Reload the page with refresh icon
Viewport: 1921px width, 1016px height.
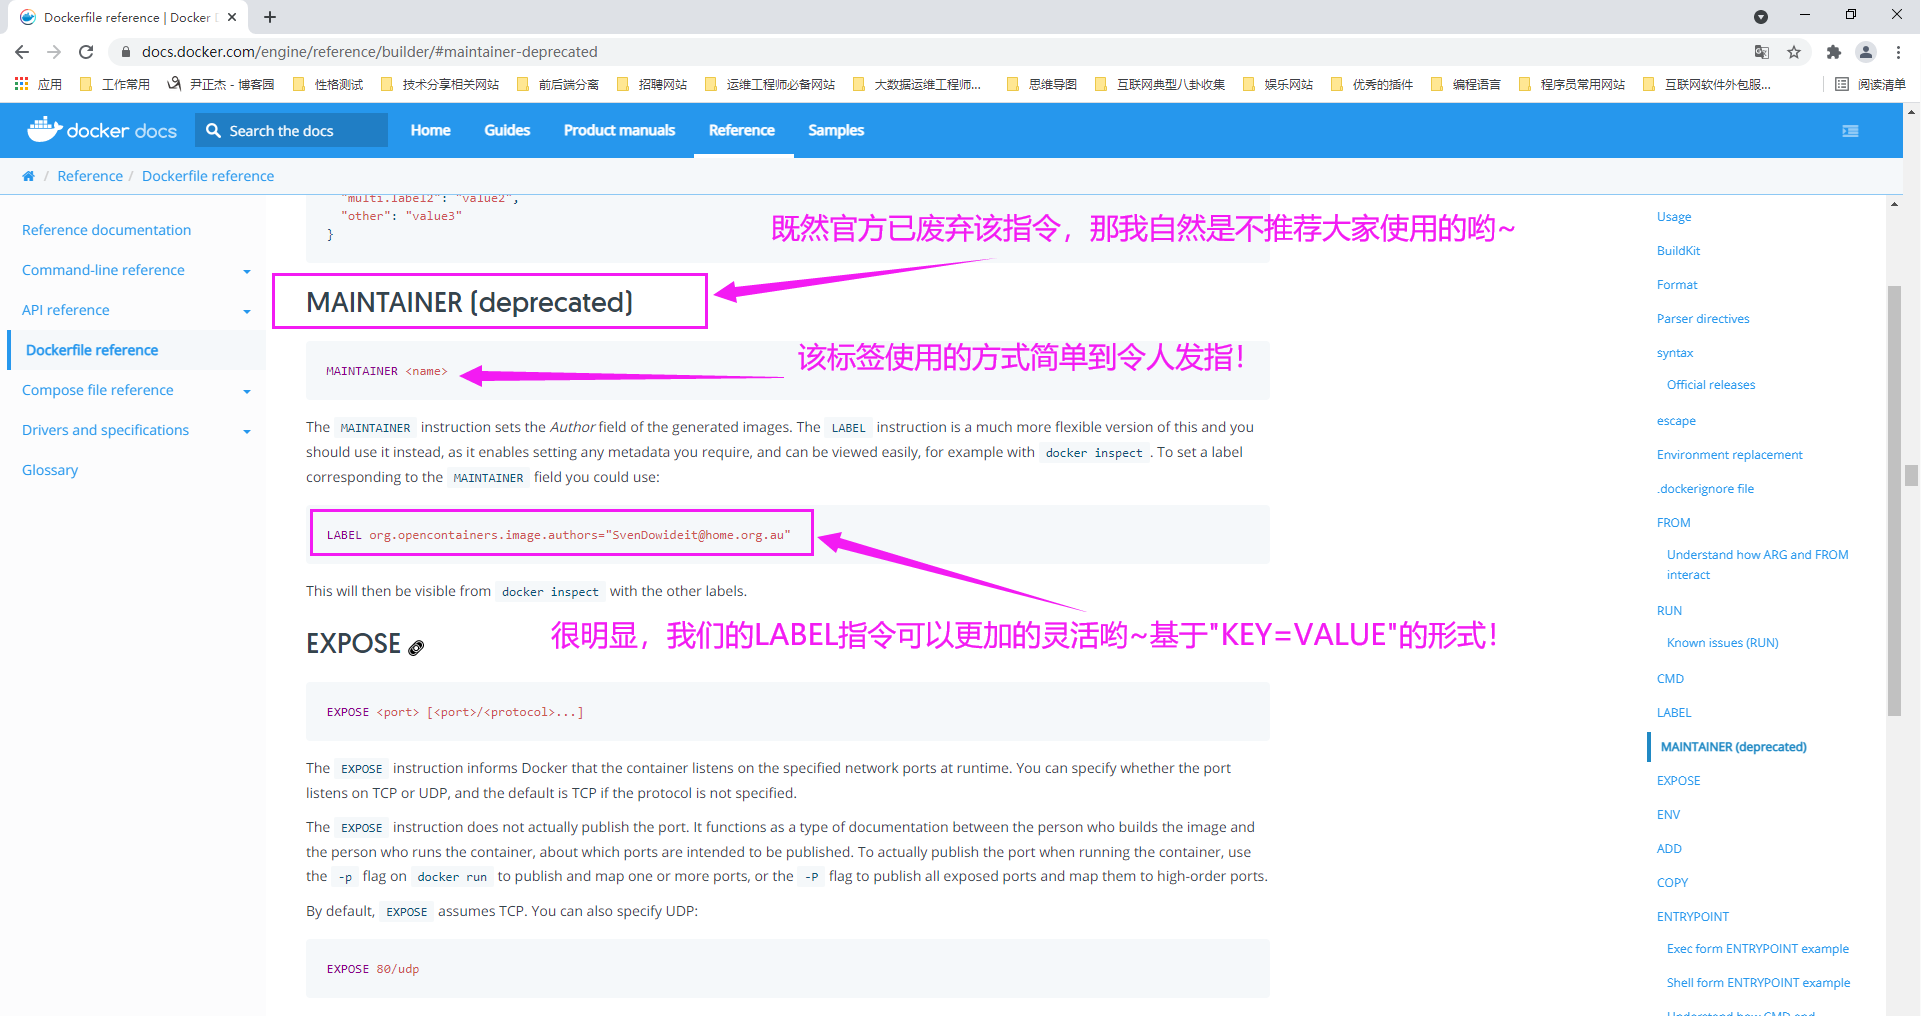pos(86,52)
